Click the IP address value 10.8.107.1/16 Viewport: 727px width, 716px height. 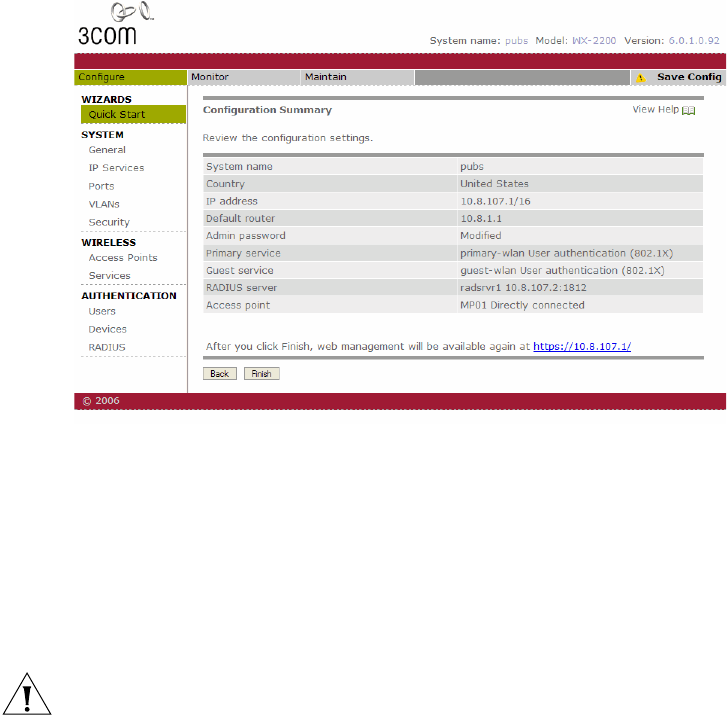[495, 201]
